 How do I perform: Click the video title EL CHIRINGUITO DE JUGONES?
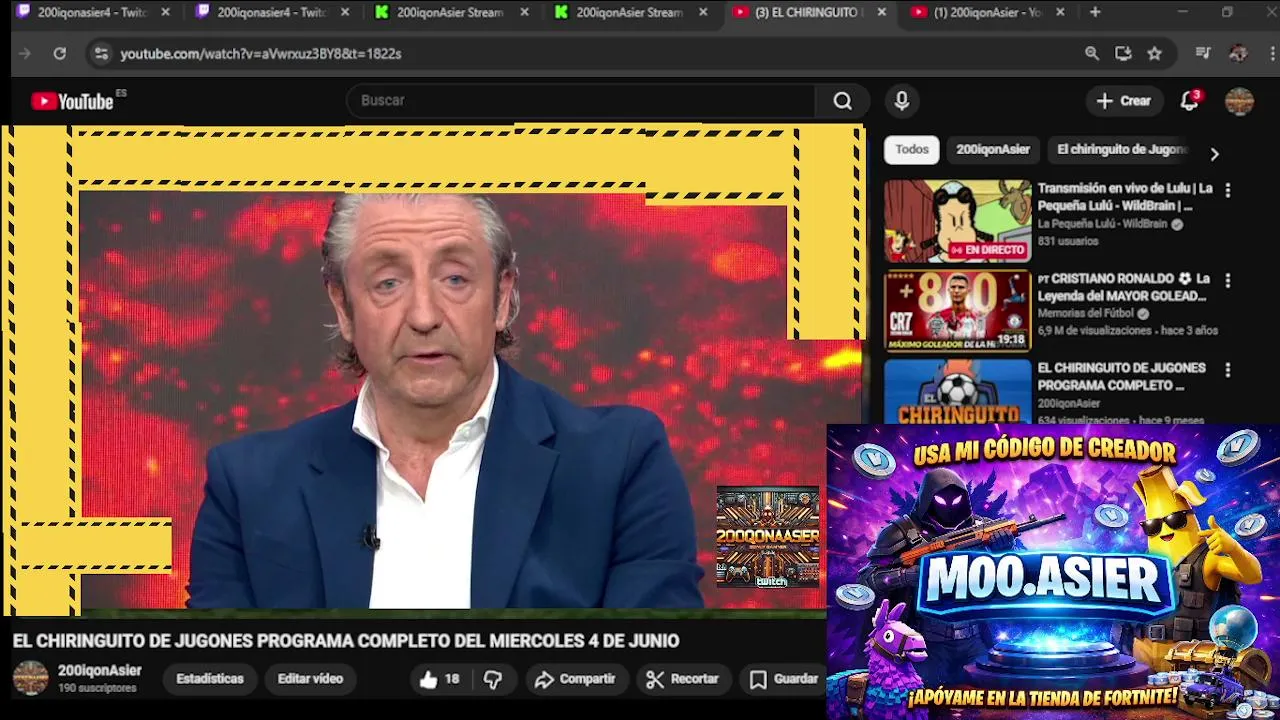tap(346, 641)
